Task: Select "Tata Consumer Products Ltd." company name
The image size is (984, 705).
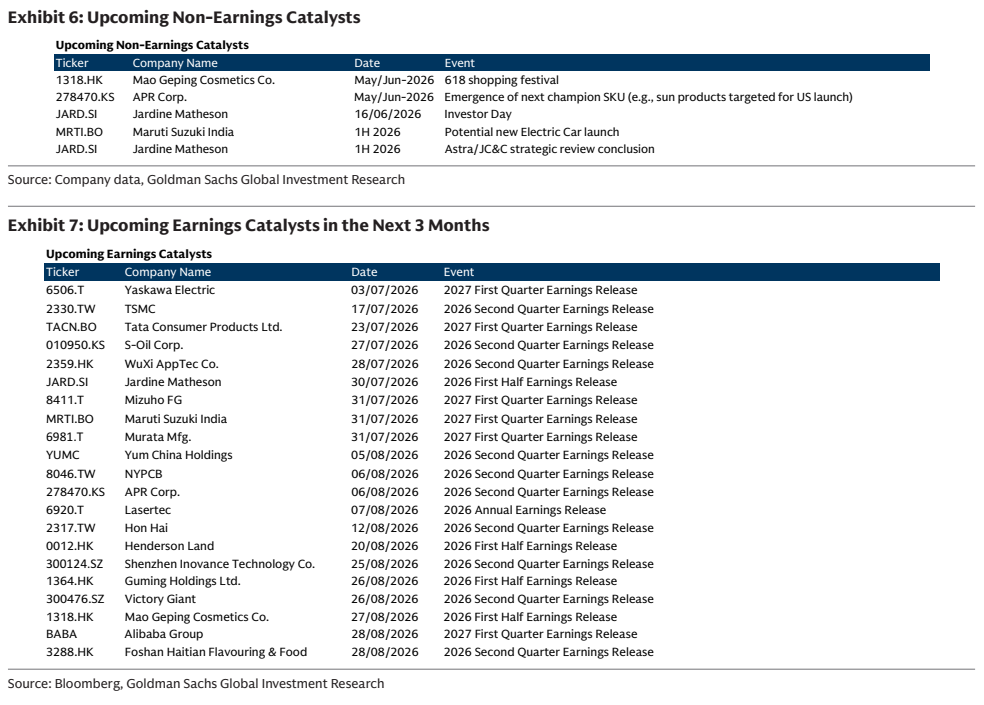Action: 203,327
